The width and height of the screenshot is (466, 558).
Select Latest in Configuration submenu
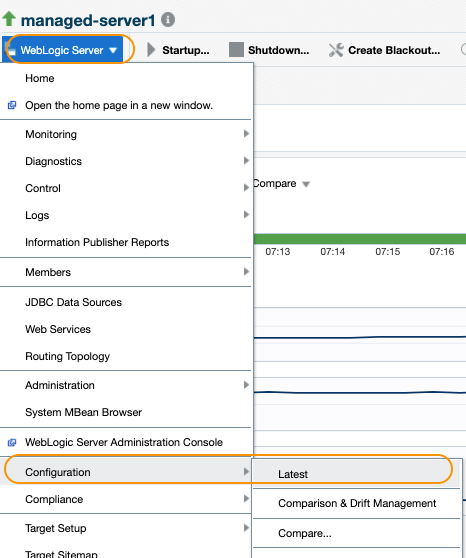point(356,474)
